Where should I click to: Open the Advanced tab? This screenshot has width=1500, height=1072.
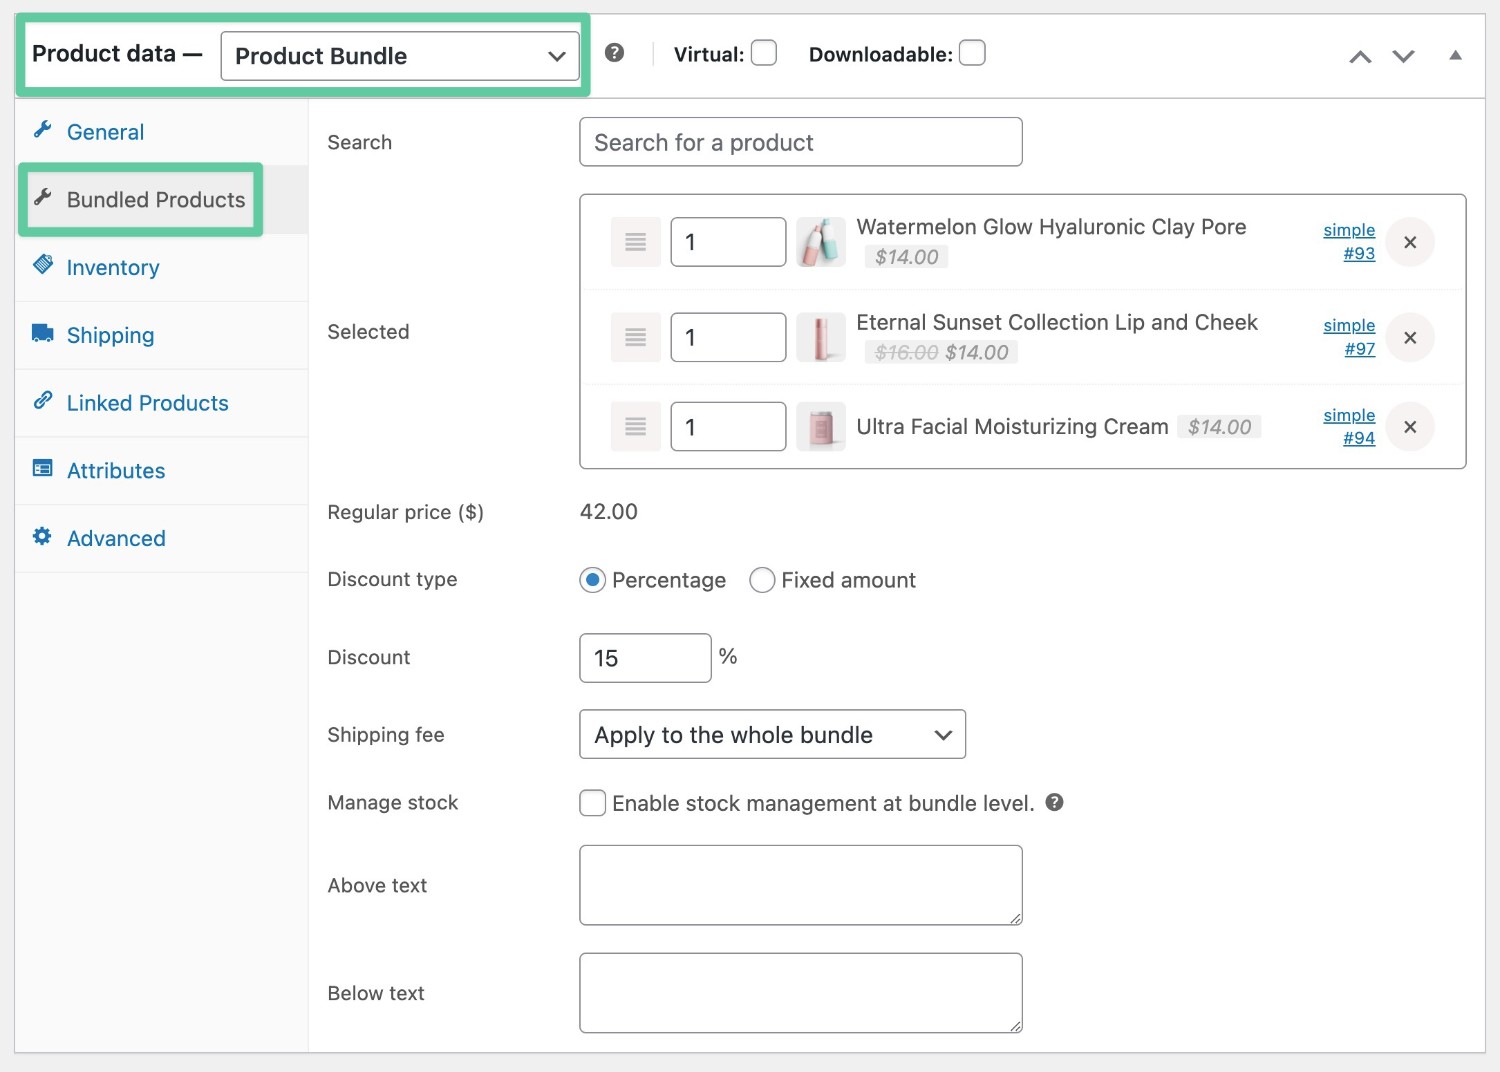tap(116, 538)
